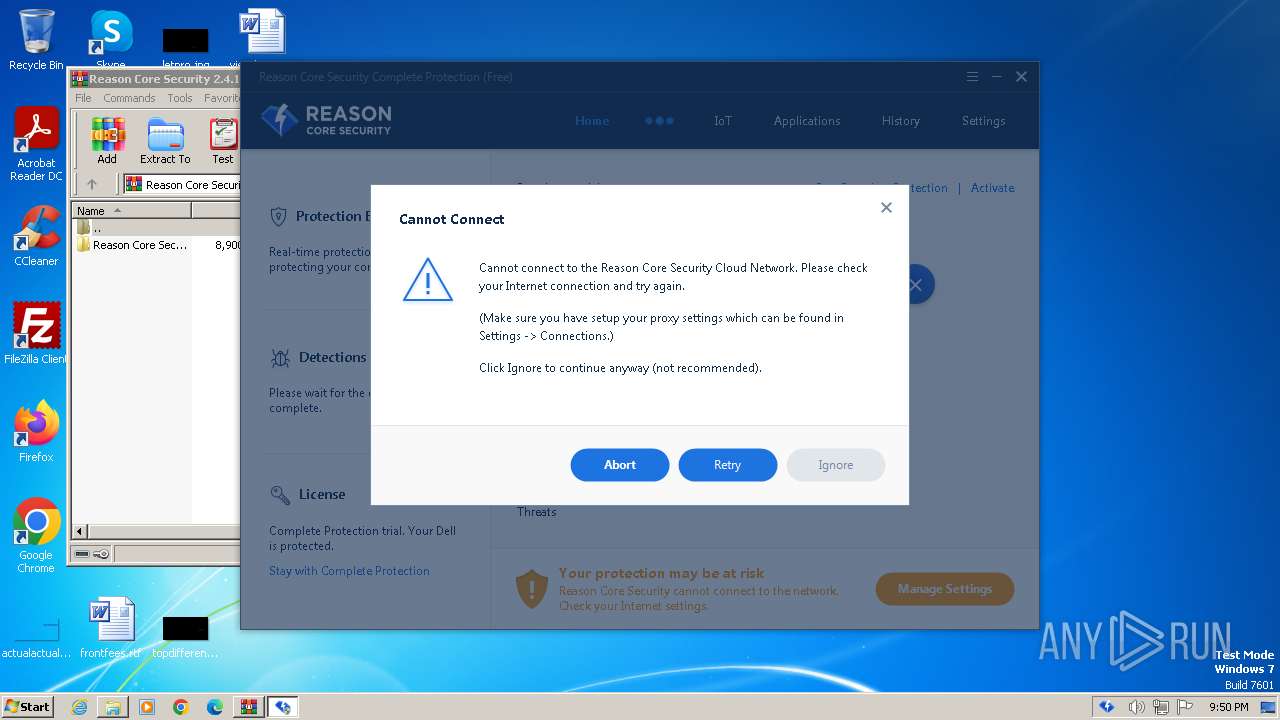This screenshot has height=720, width=1280.
Task: Open the Tools menu in WinRAR
Action: click(x=180, y=98)
